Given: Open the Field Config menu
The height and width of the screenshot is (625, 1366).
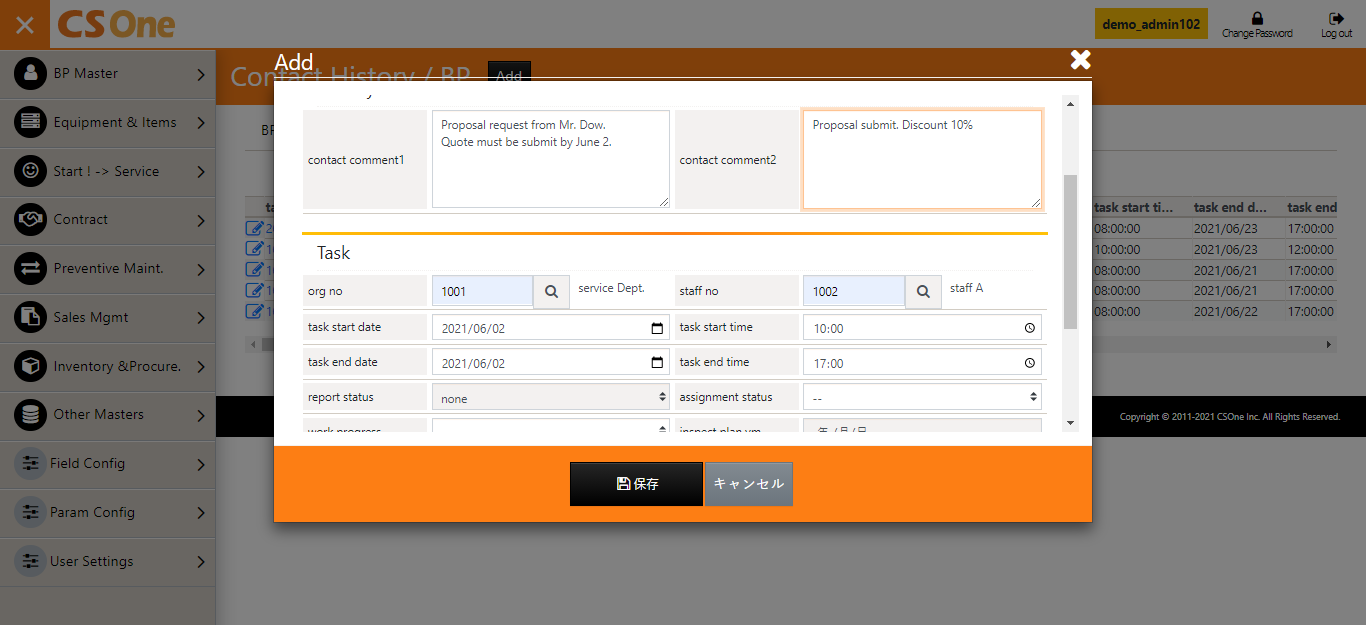Looking at the screenshot, I should [107, 463].
